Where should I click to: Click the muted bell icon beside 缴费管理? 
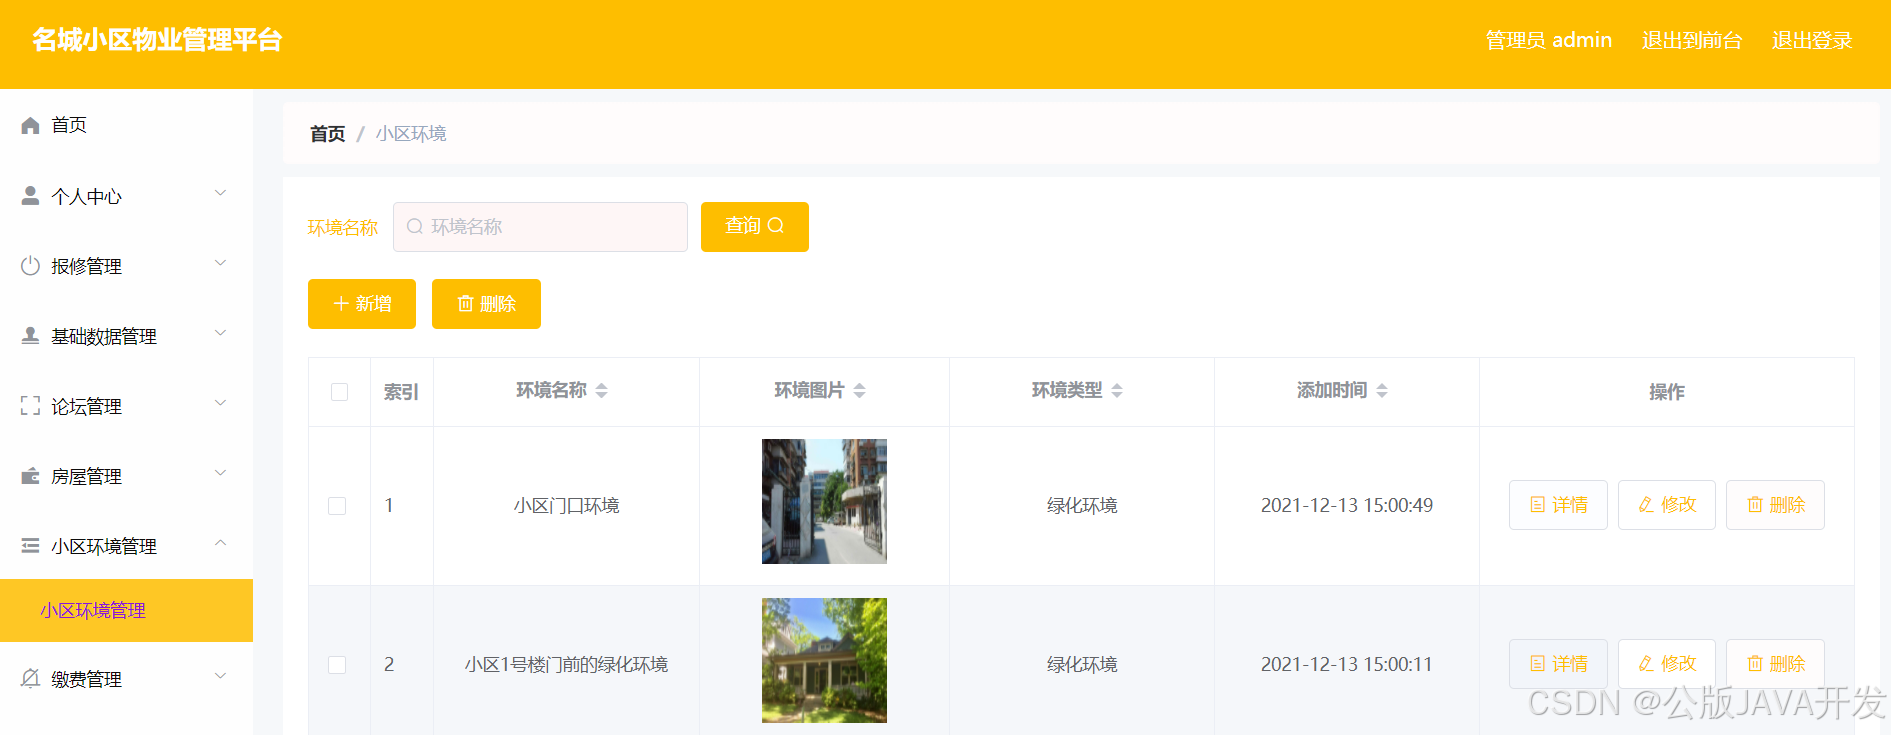coord(30,678)
